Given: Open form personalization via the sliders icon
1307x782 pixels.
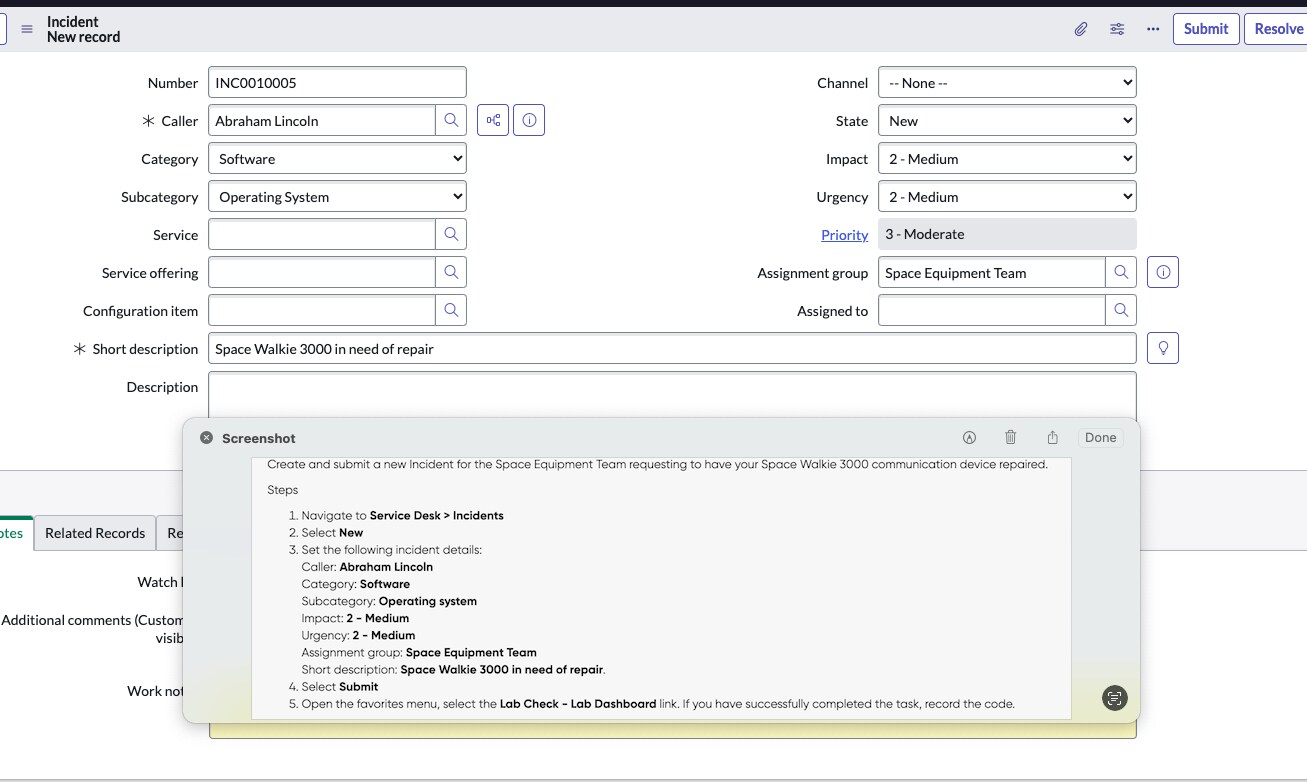Looking at the screenshot, I should coord(1116,29).
